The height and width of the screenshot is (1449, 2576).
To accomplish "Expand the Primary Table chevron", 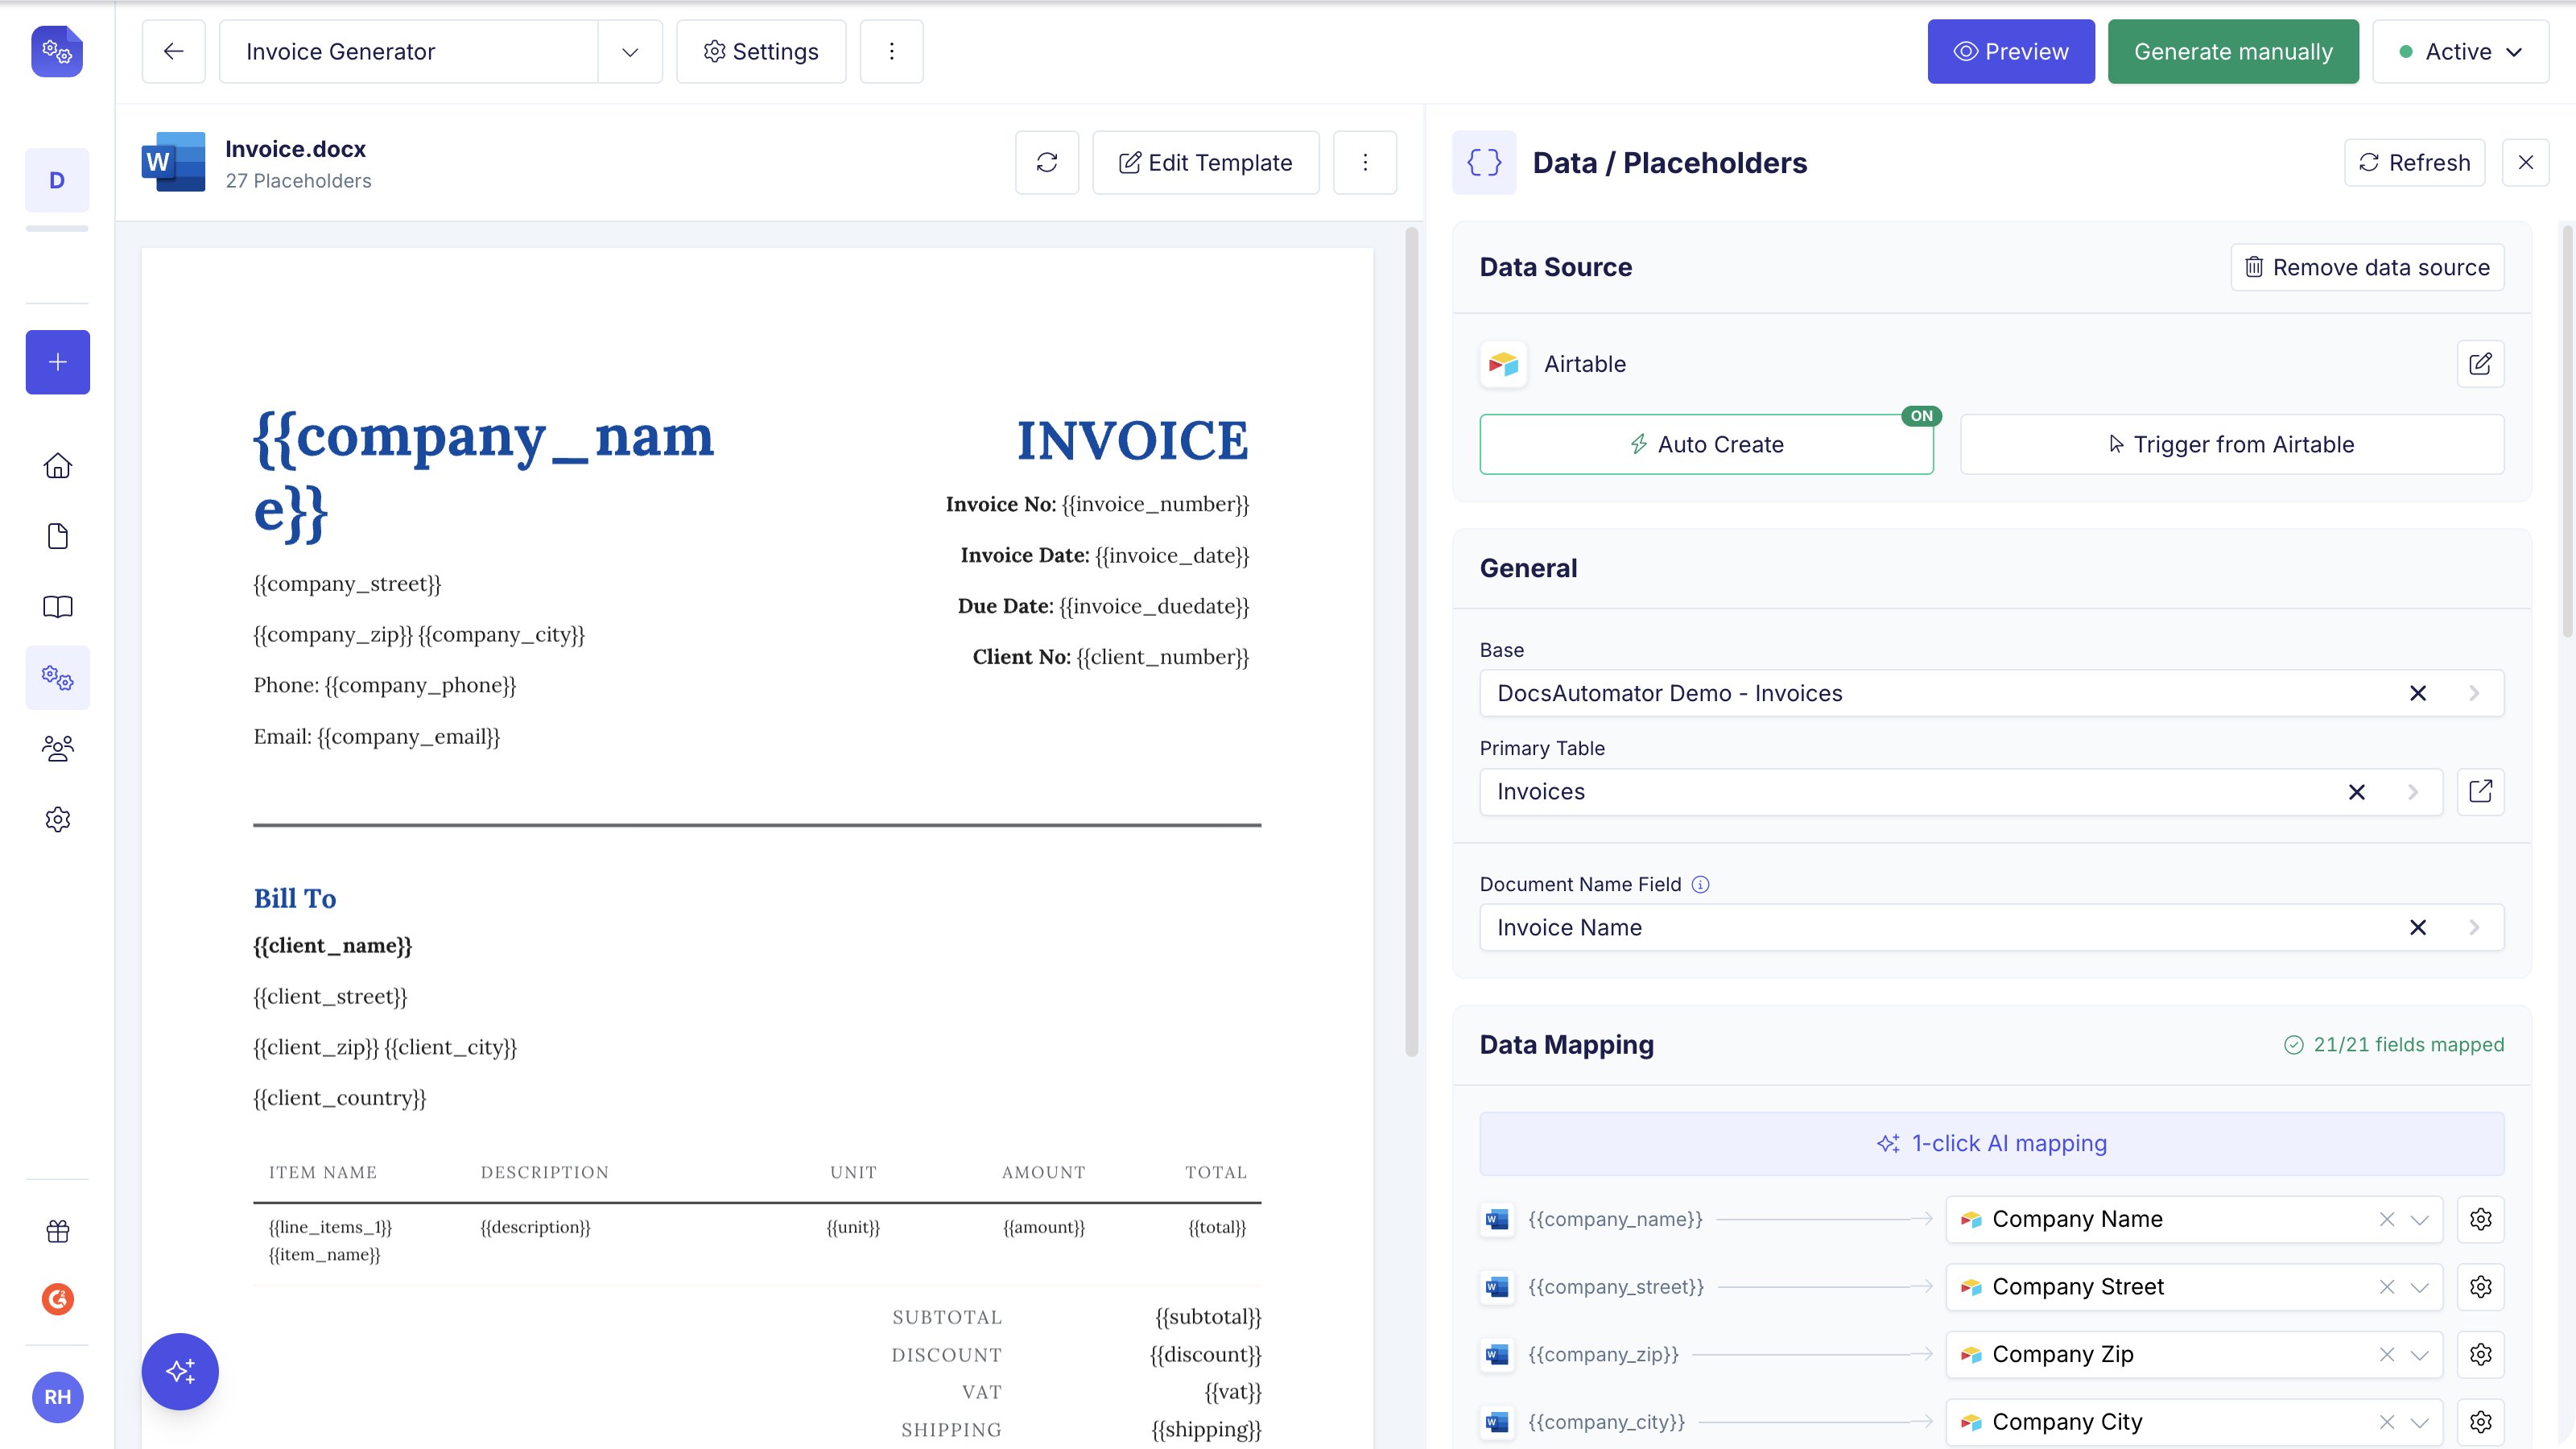I will [2413, 792].
